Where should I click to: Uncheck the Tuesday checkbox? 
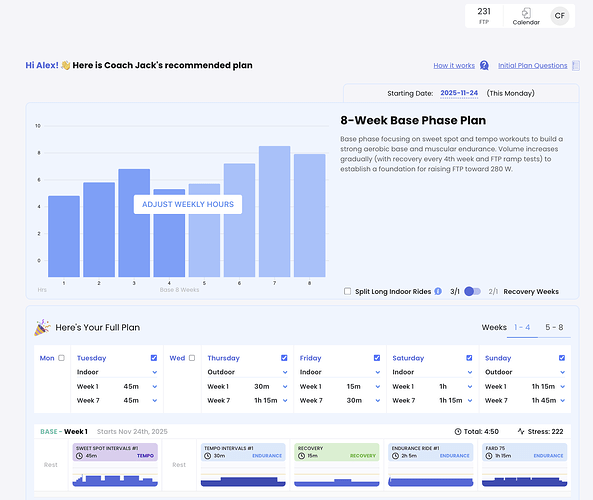tap(154, 358)
